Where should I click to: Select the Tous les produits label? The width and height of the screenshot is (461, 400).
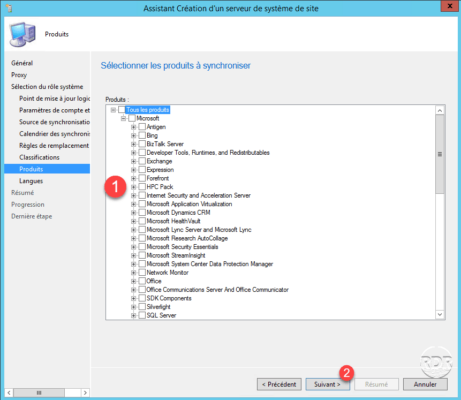(x=148, y=110)
